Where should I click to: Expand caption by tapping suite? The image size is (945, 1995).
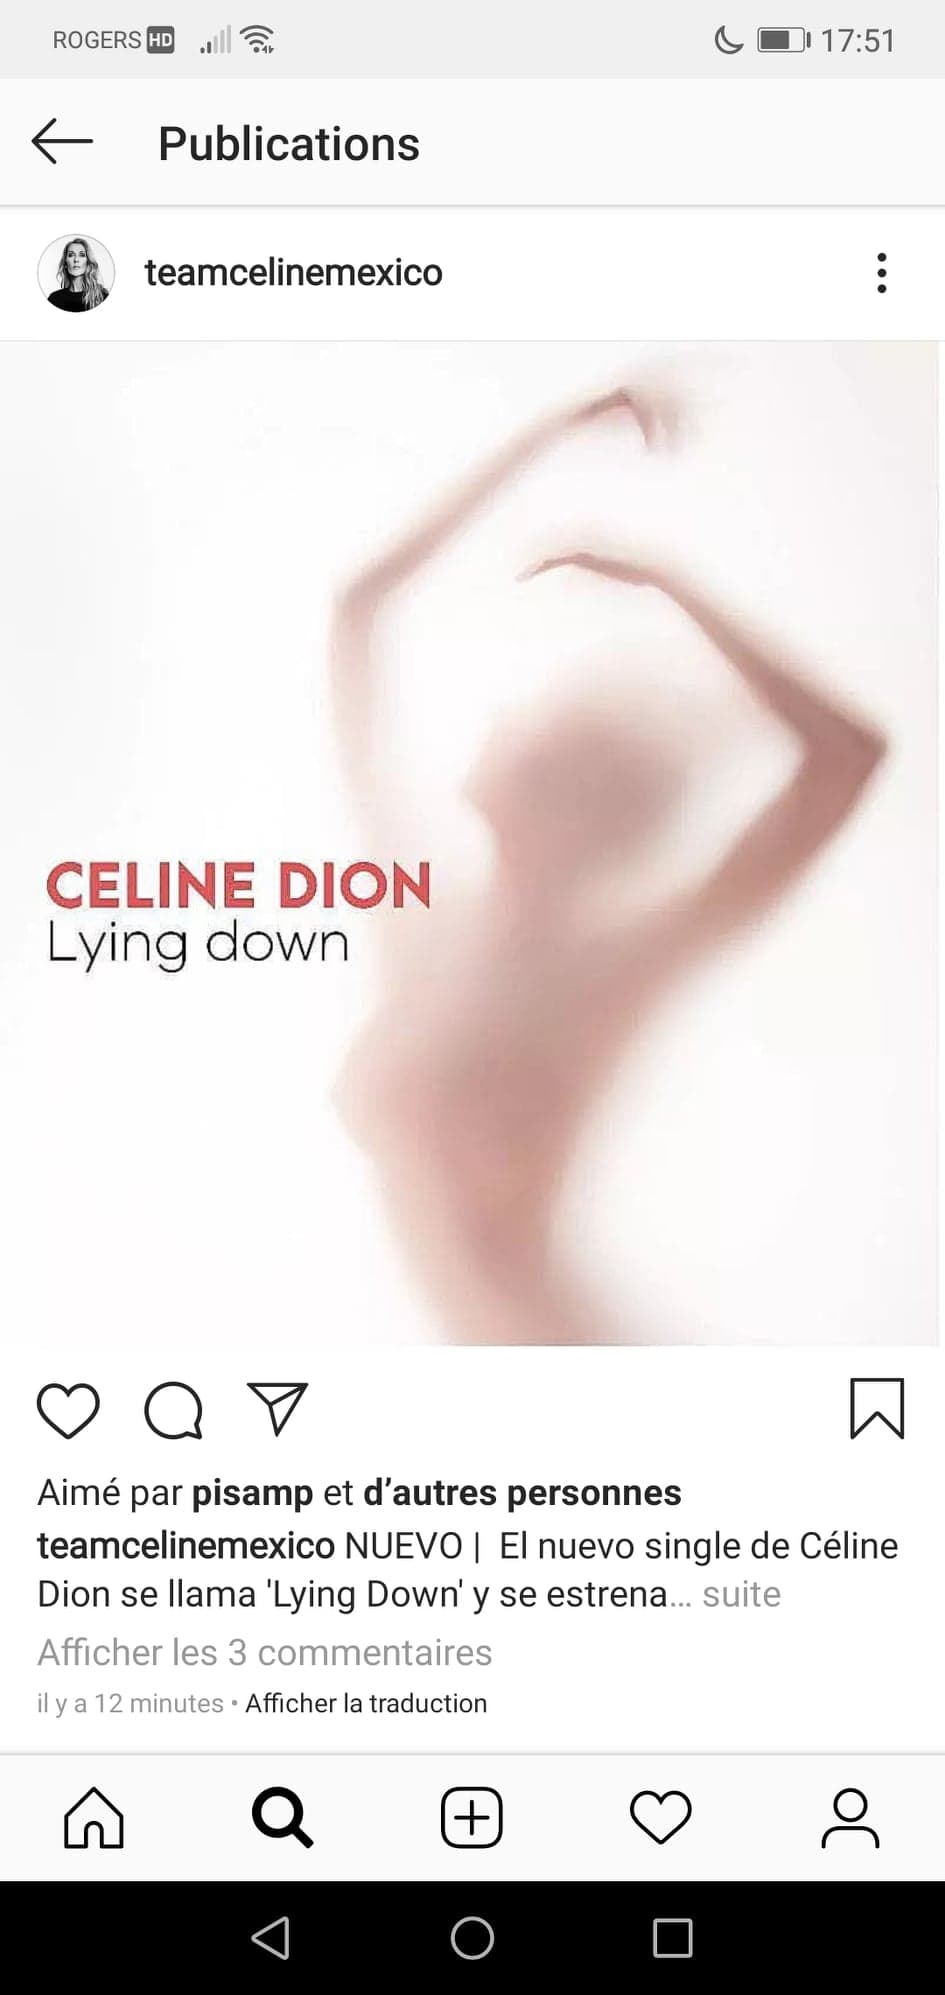pos(741,1593)
